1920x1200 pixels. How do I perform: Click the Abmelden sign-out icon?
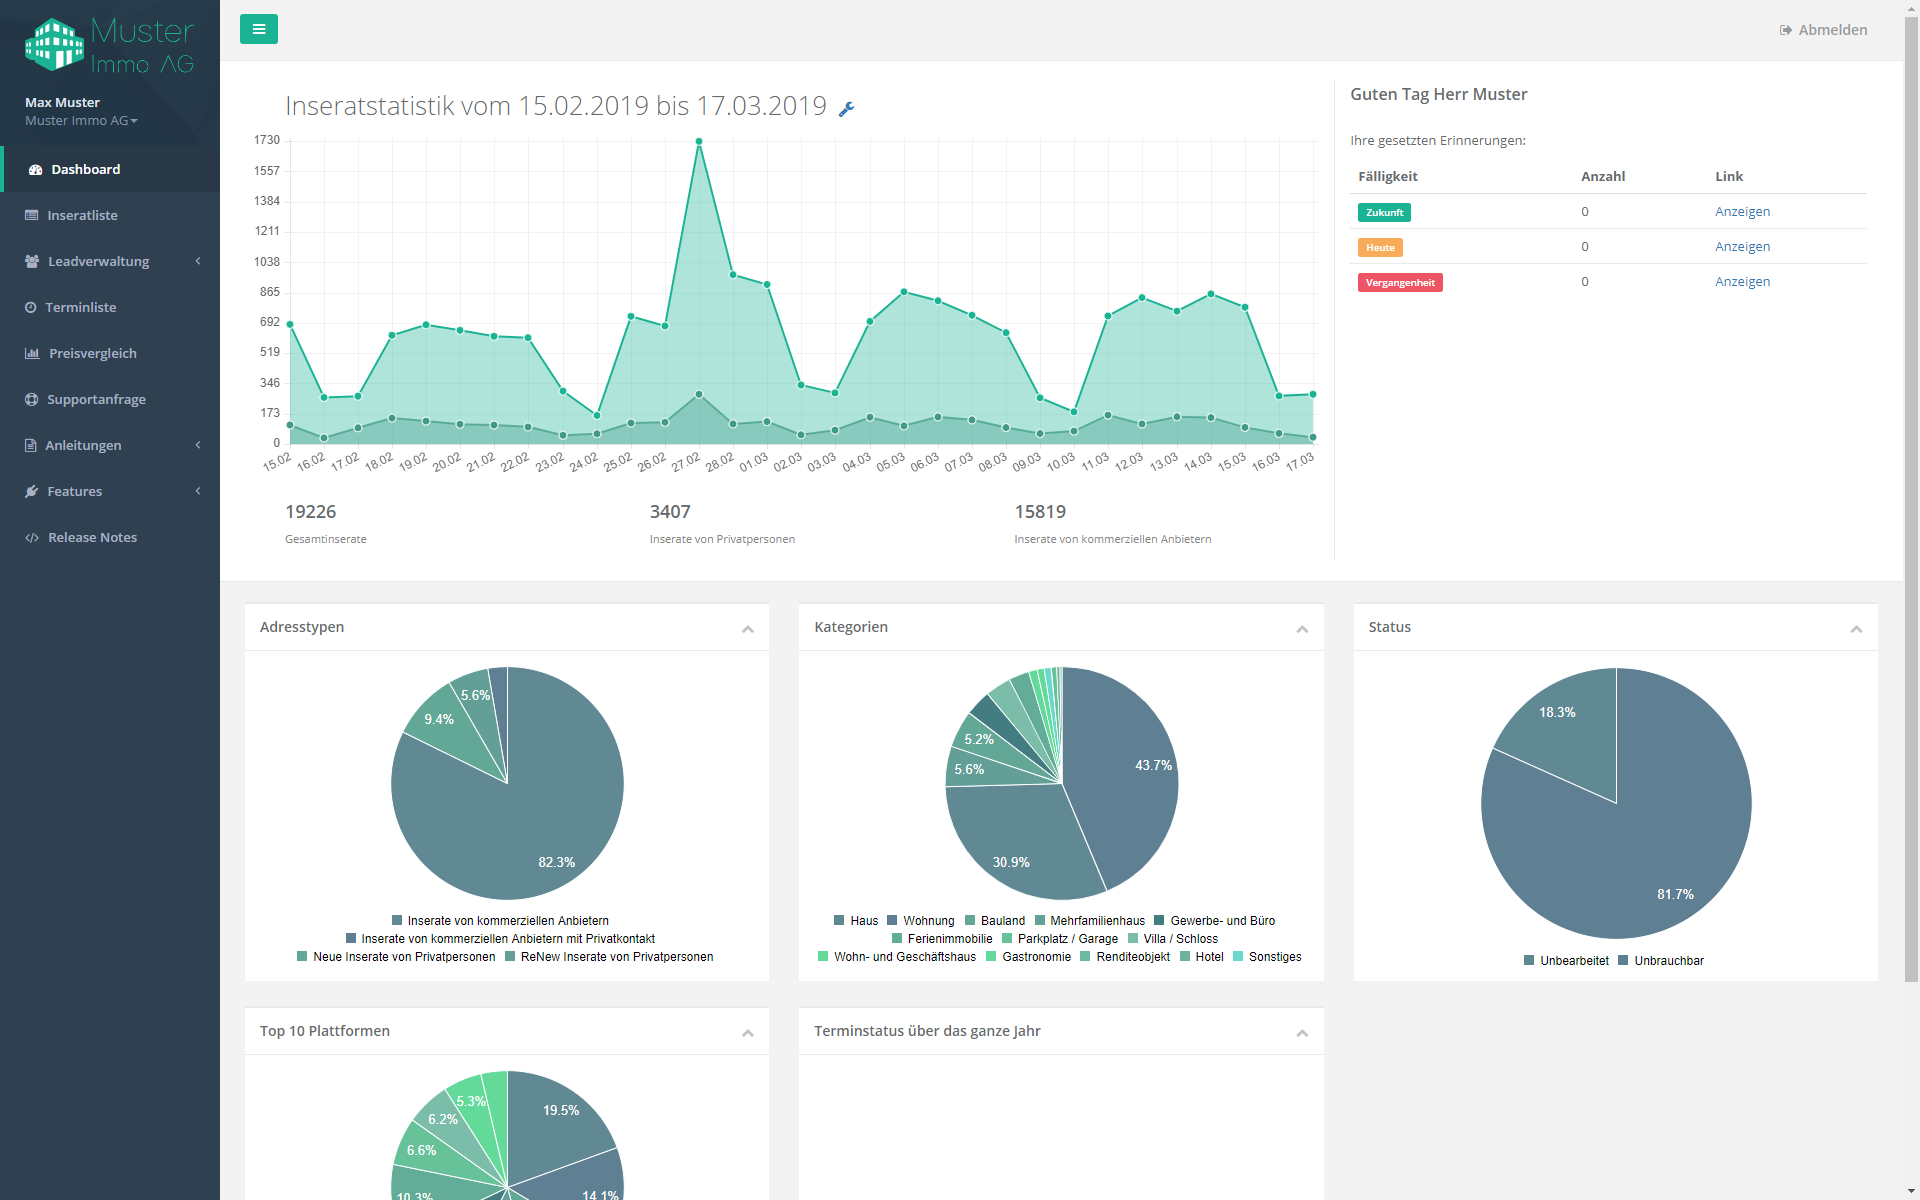tap(1786, 31)
